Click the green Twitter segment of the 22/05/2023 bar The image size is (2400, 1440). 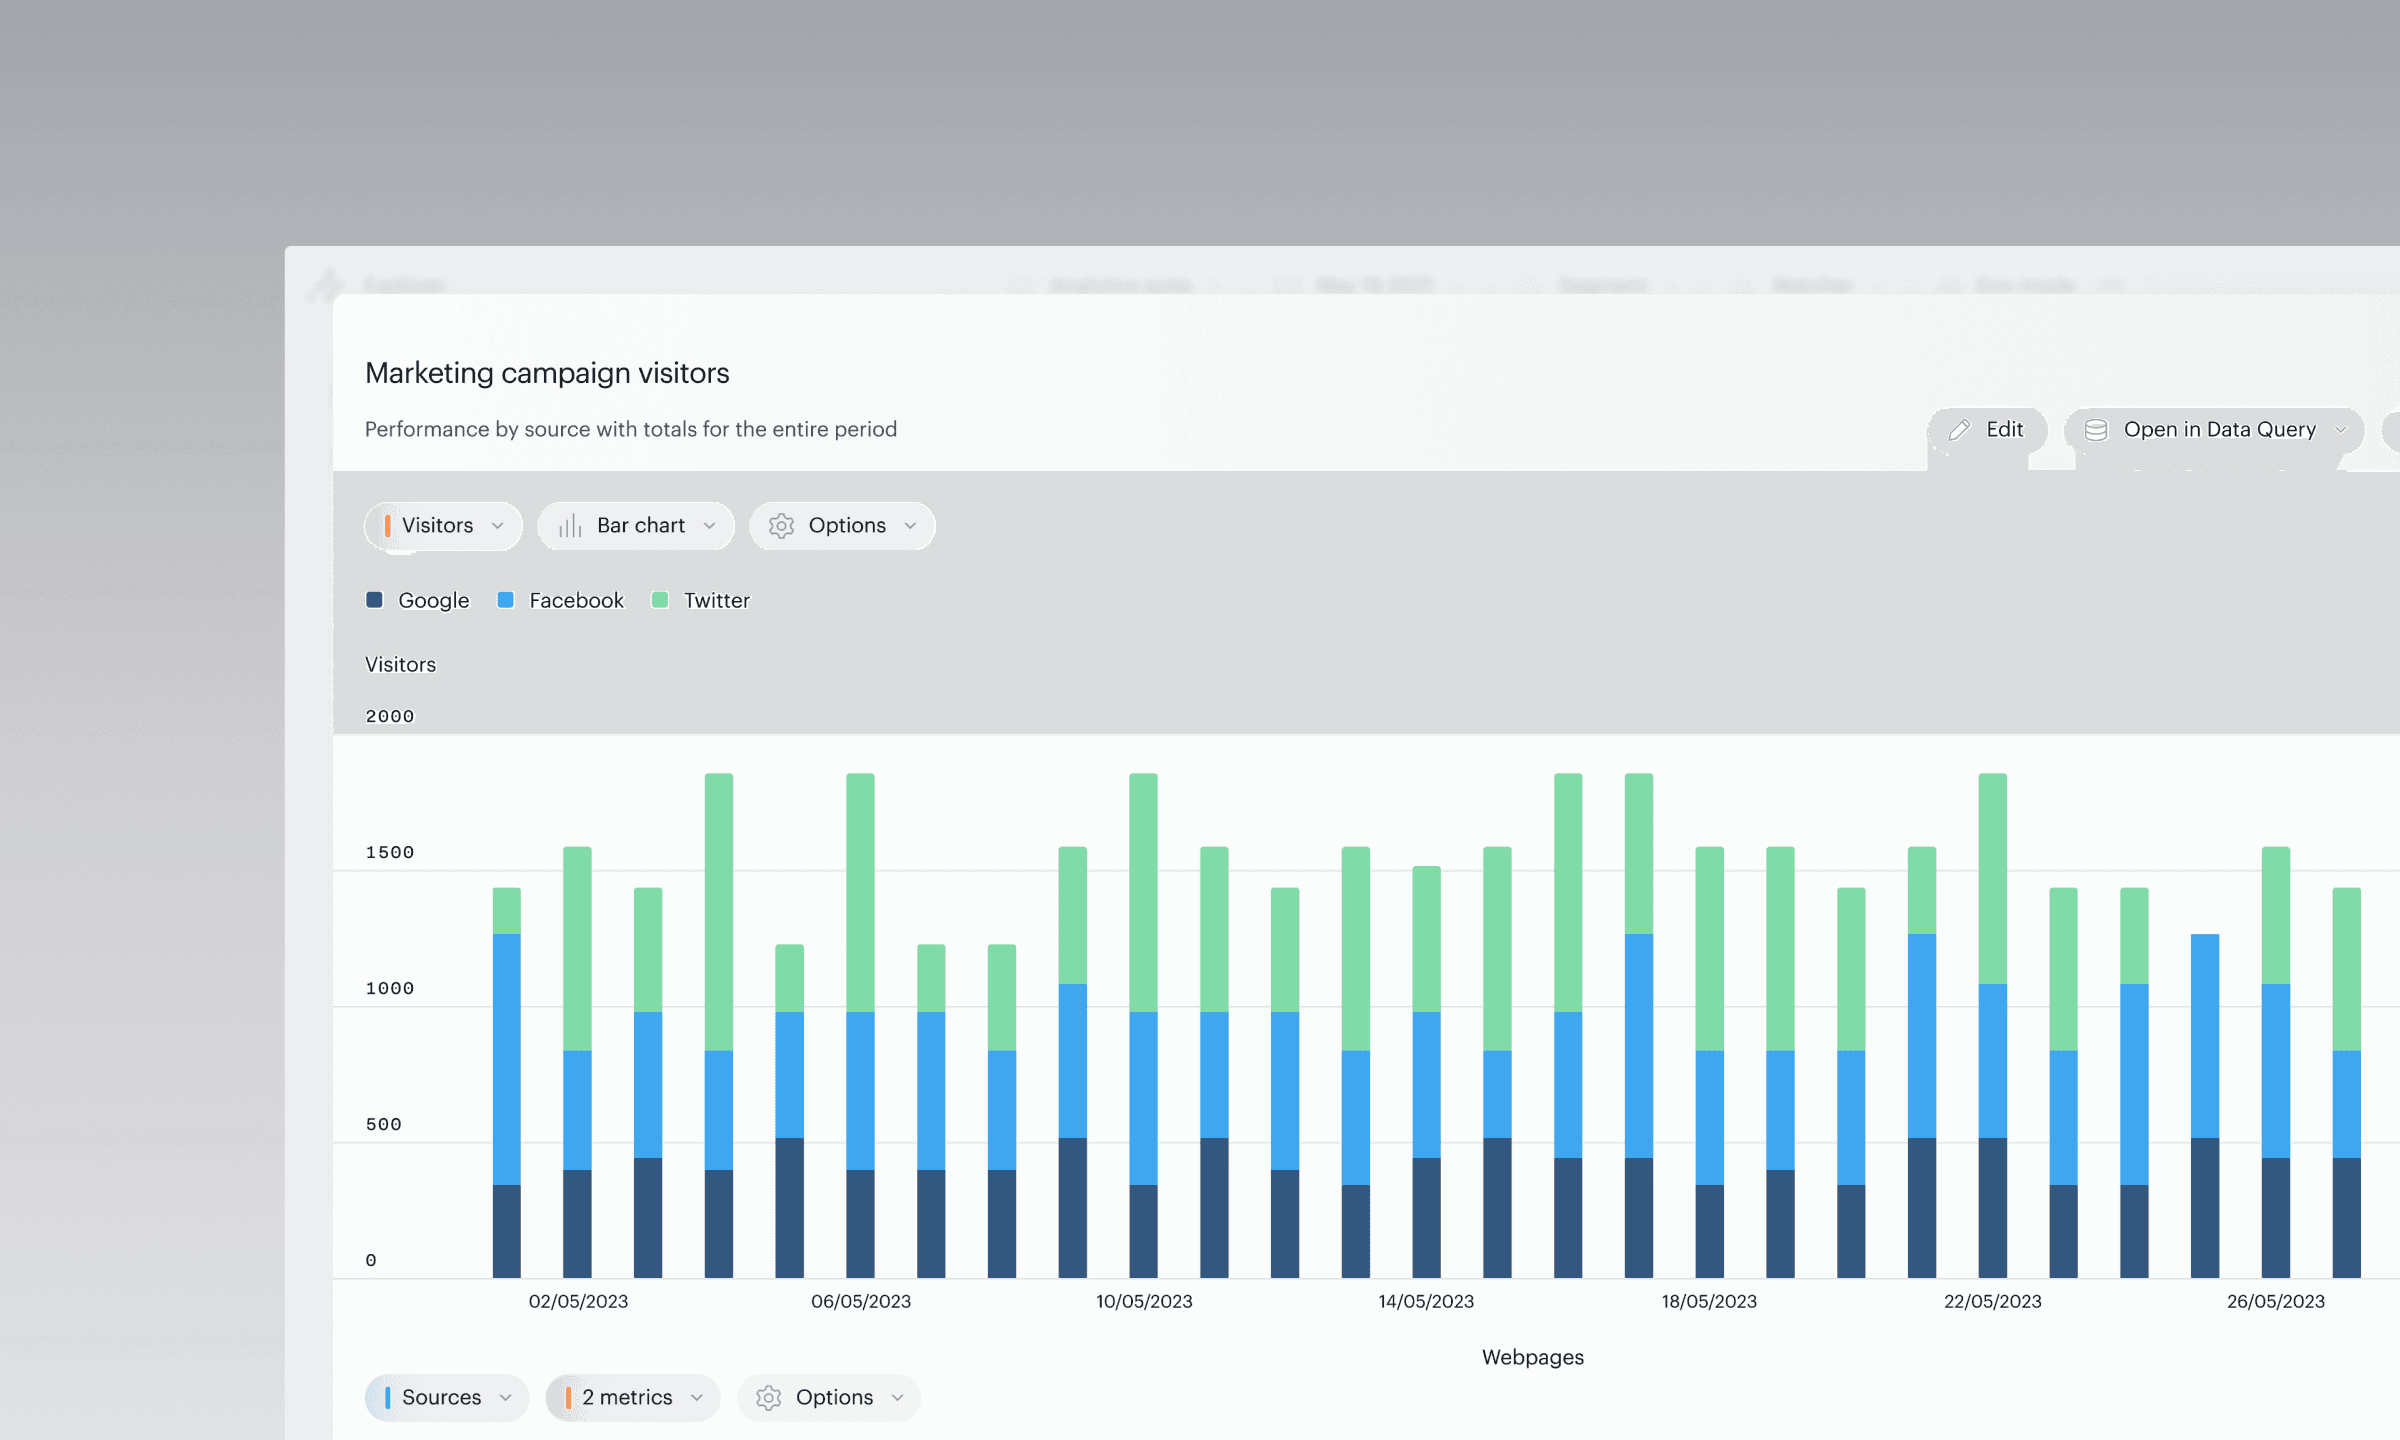point(1992,878)
